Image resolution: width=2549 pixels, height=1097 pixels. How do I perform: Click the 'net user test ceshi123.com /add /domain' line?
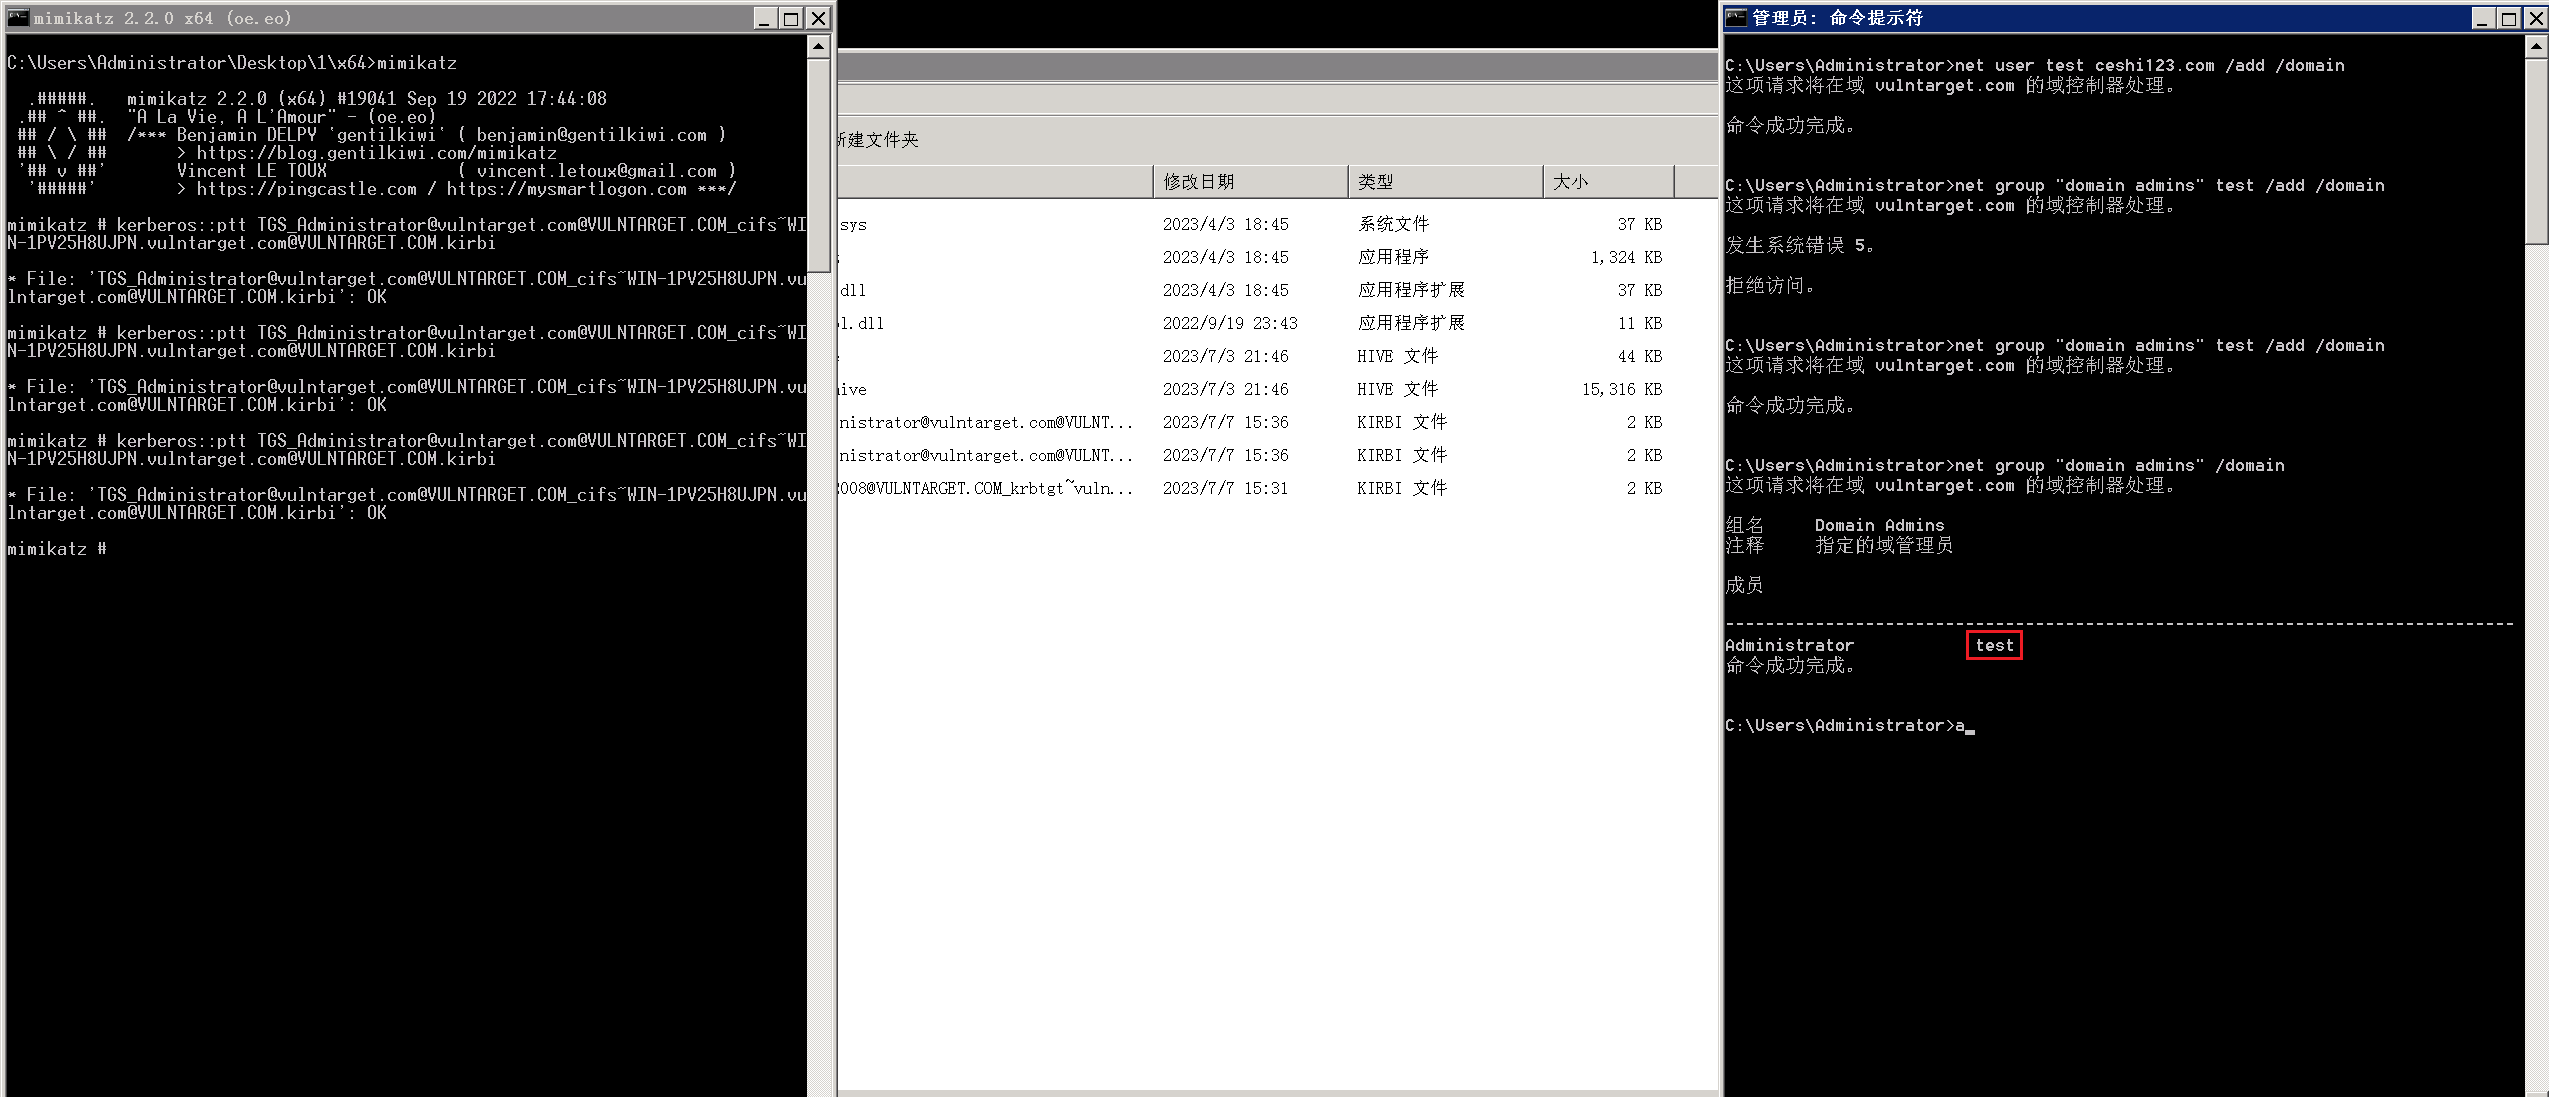(x=2035, y=66)
